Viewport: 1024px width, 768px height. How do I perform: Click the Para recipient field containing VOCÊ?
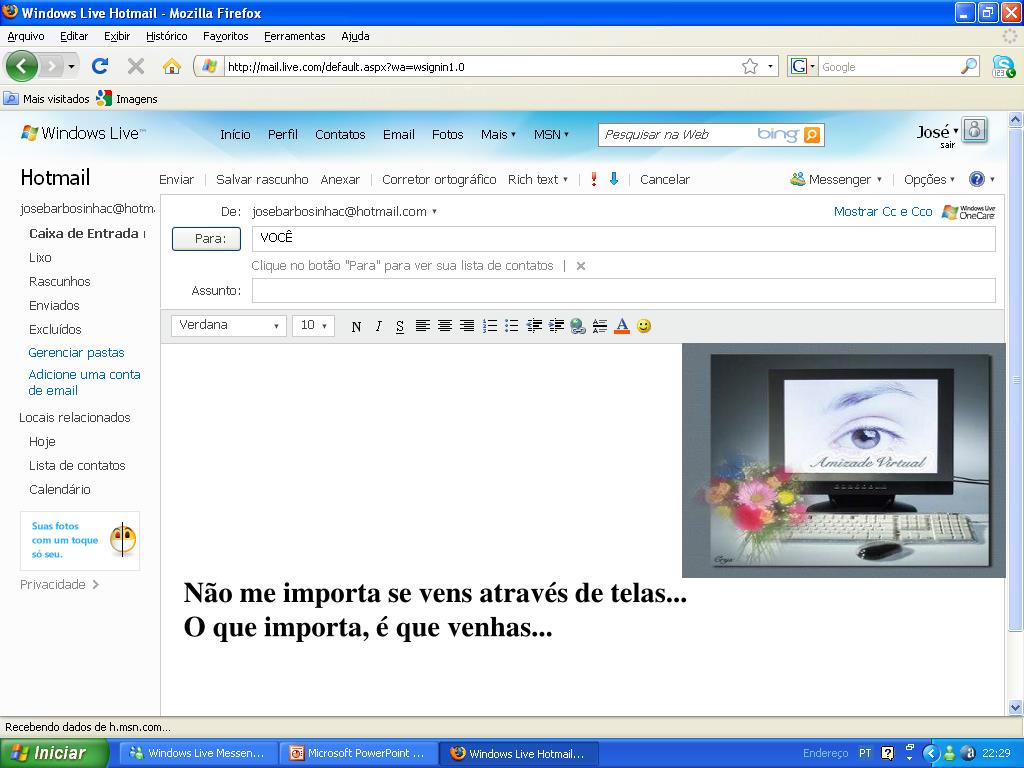[624, 238]
